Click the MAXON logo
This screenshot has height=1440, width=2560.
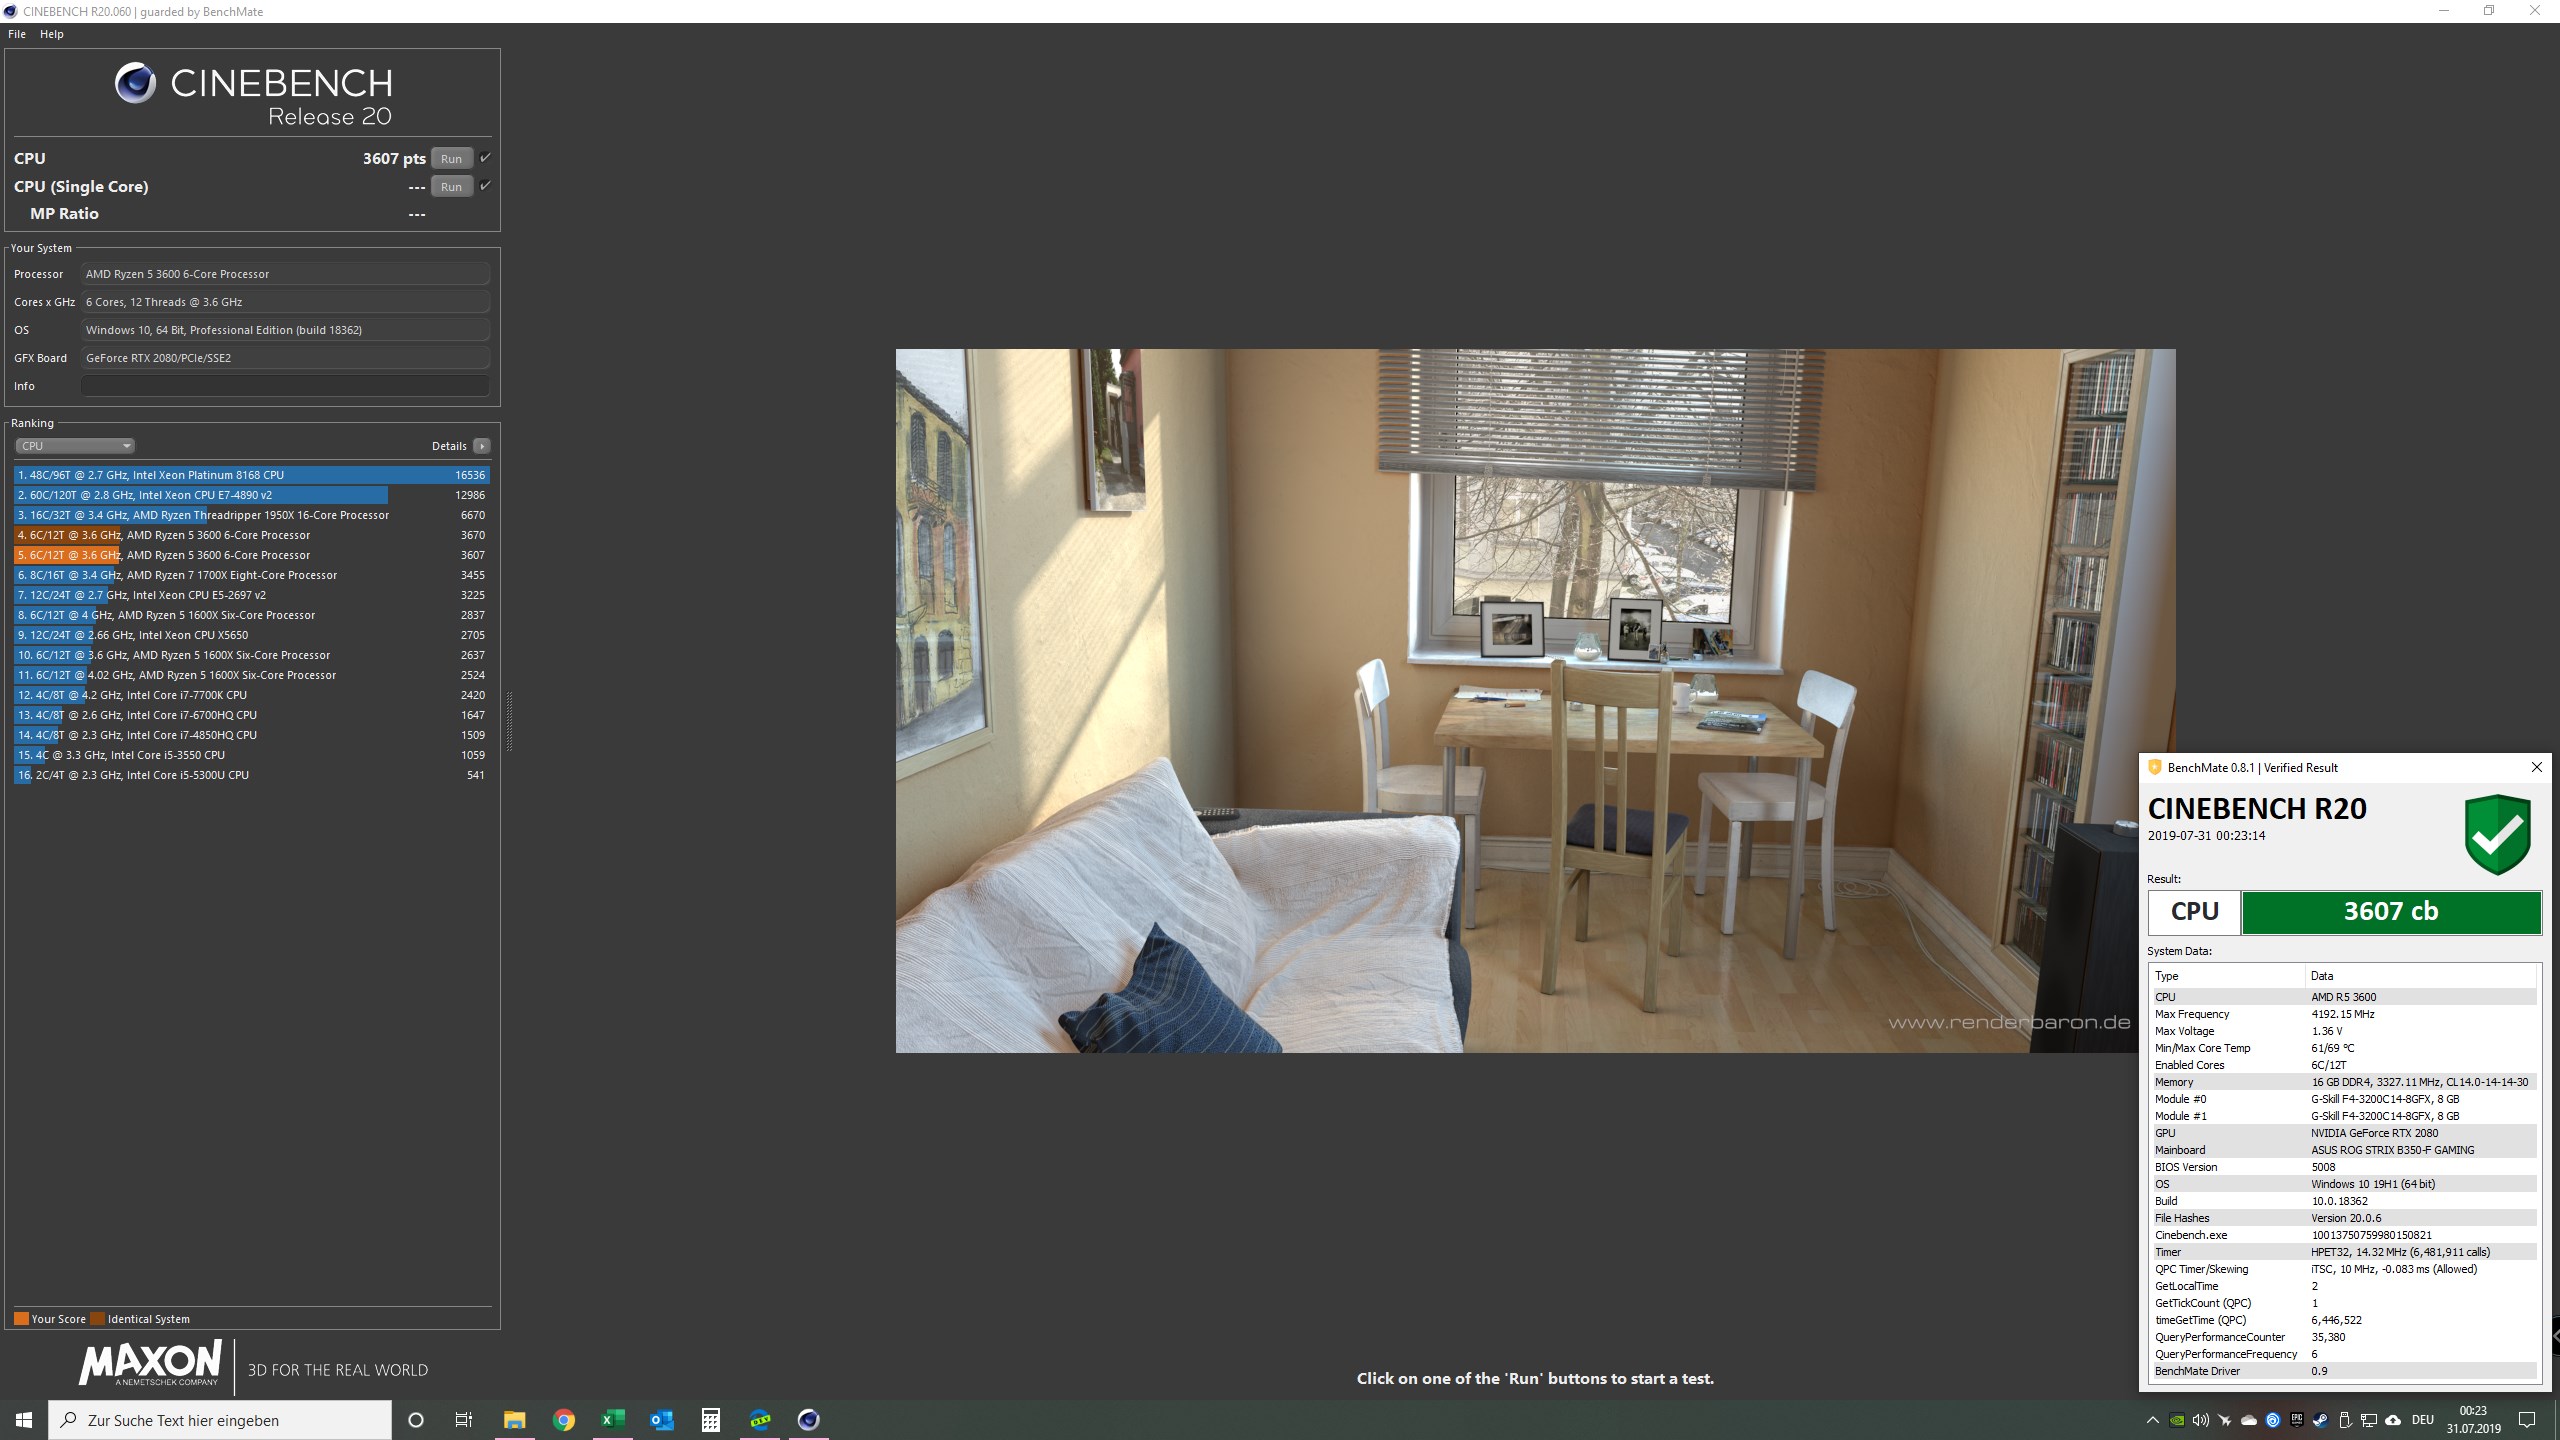click(150, 1364)
